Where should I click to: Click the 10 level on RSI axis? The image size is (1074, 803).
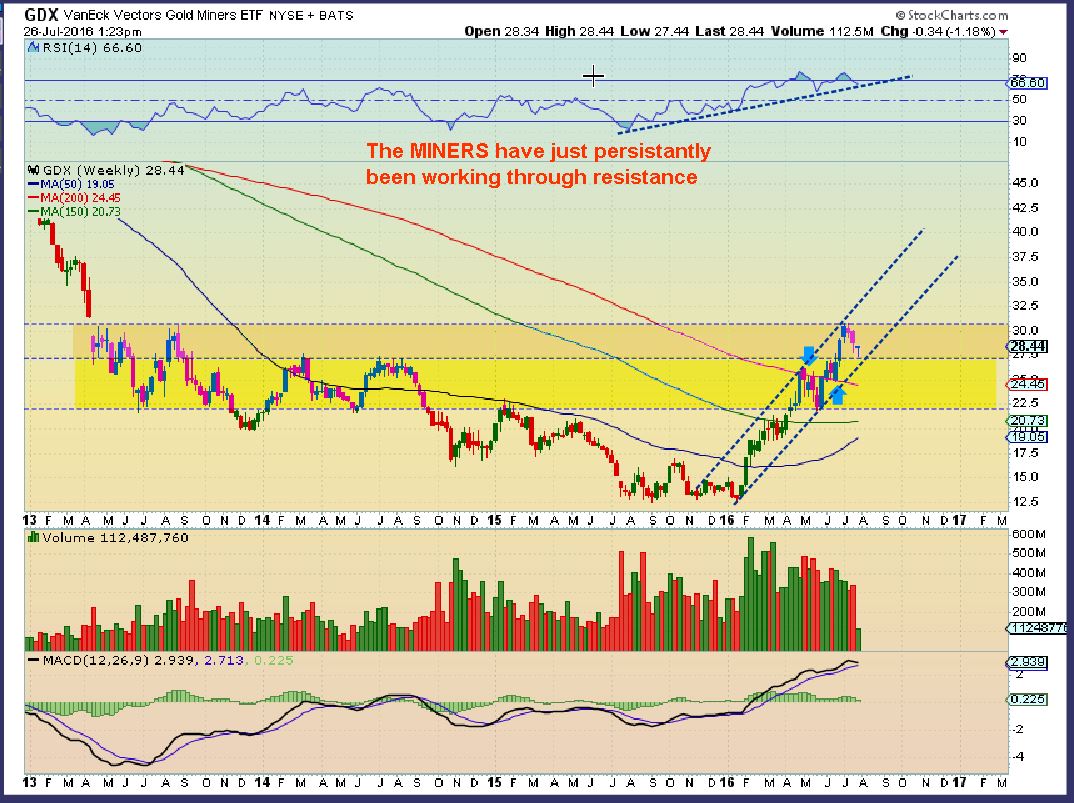point(1019,142)
